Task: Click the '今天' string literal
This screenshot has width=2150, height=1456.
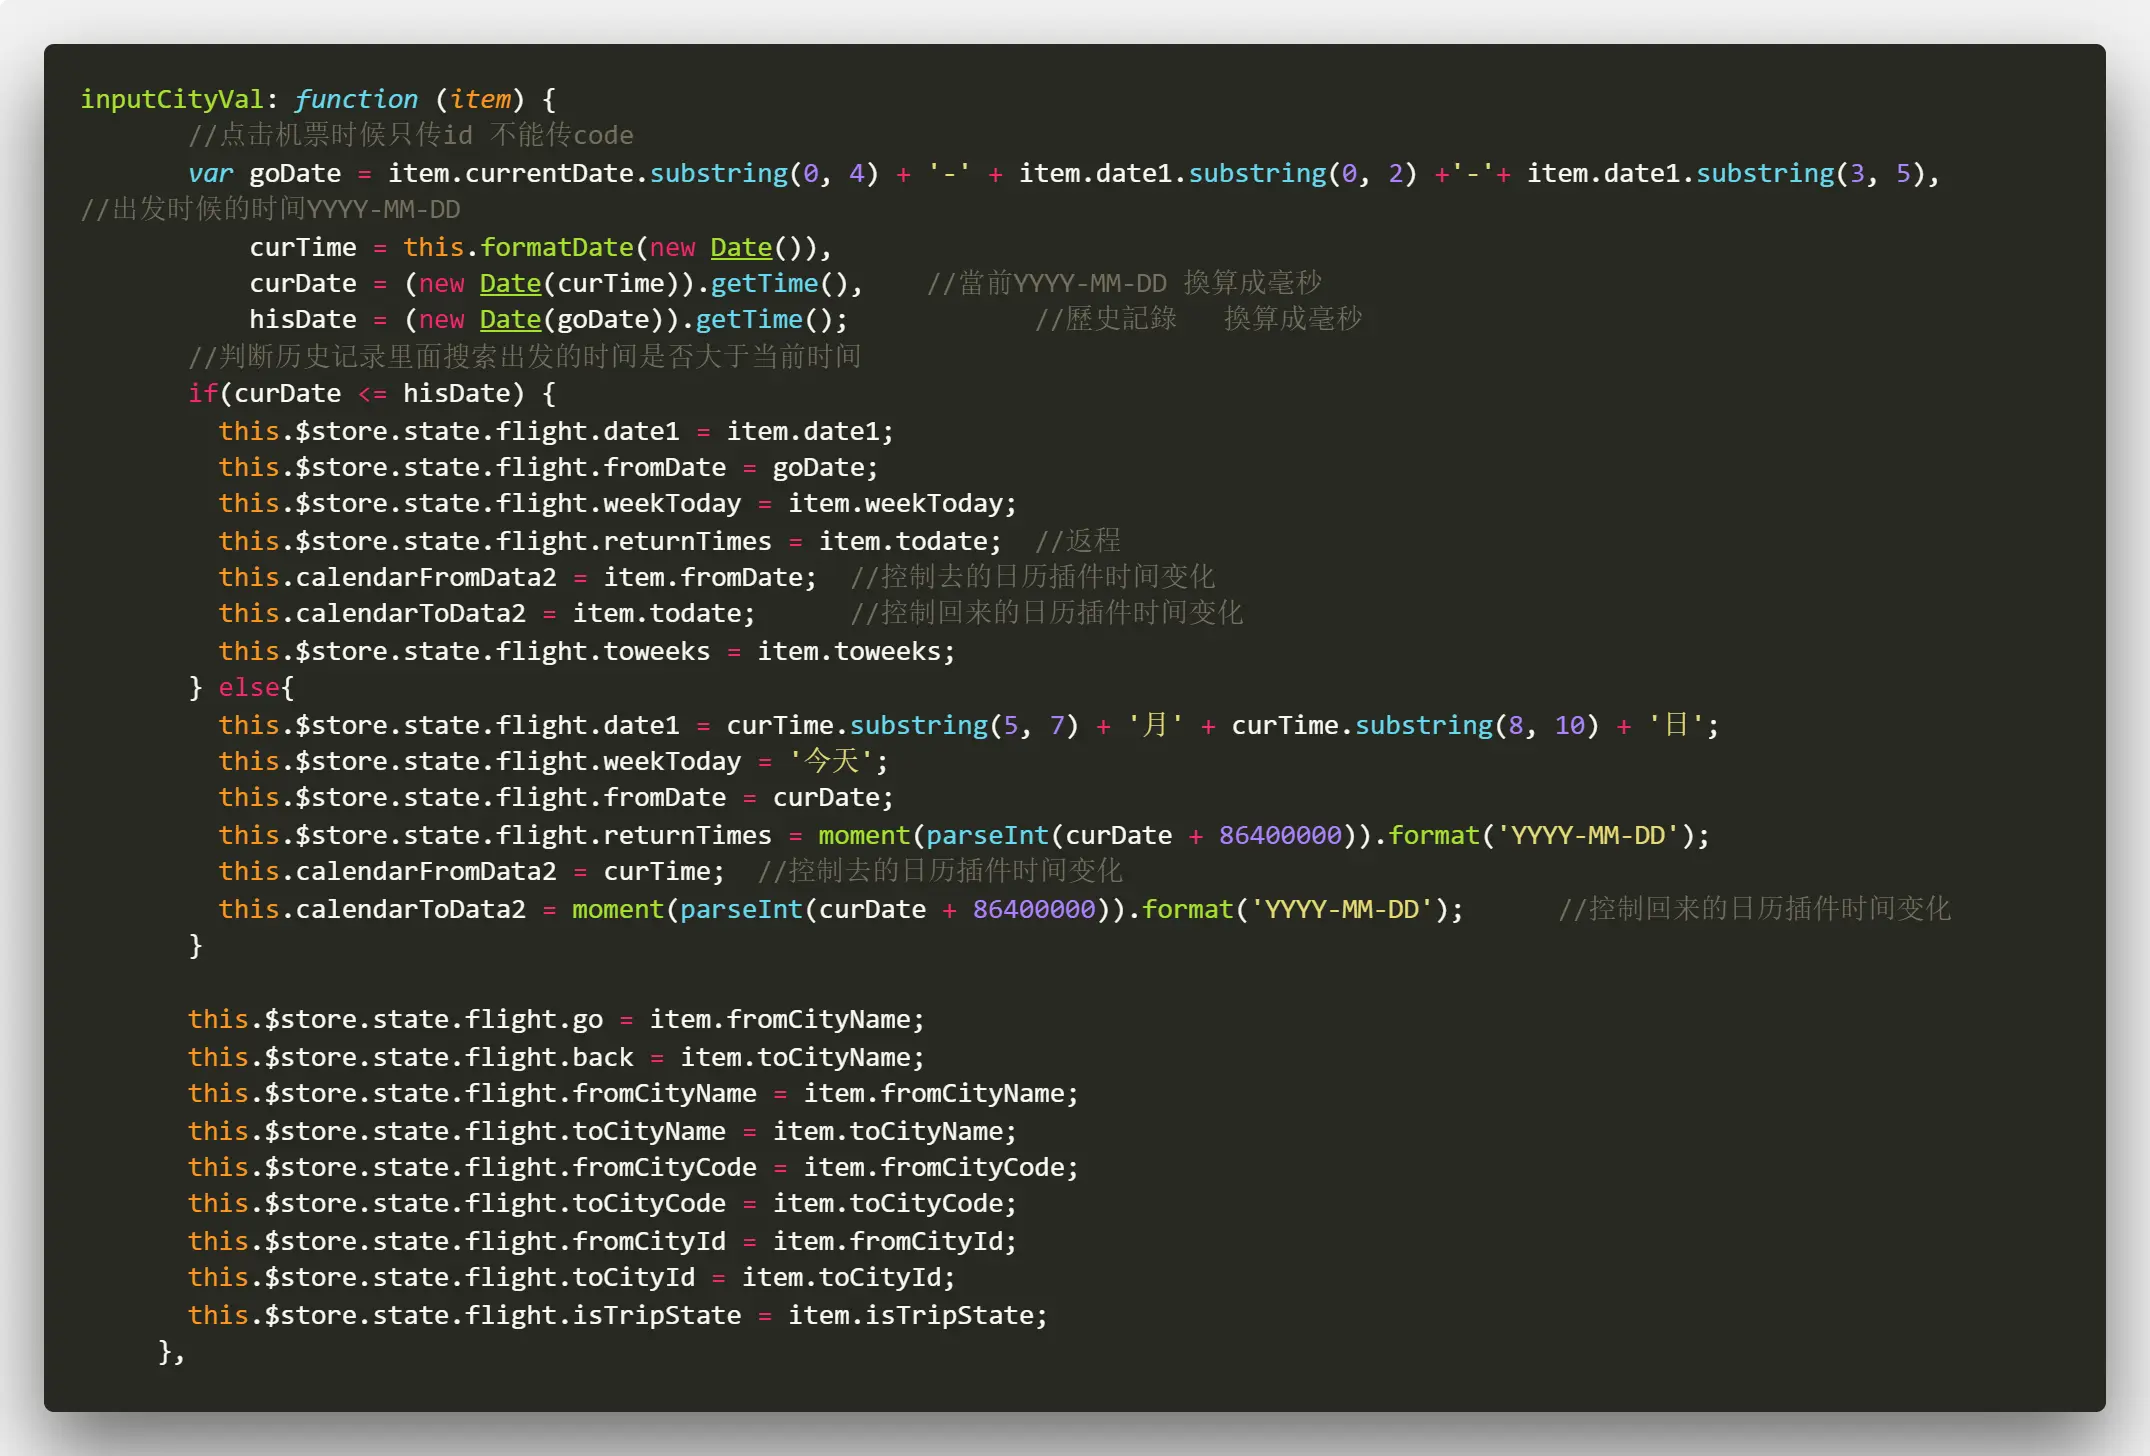Action: point(832,762)
